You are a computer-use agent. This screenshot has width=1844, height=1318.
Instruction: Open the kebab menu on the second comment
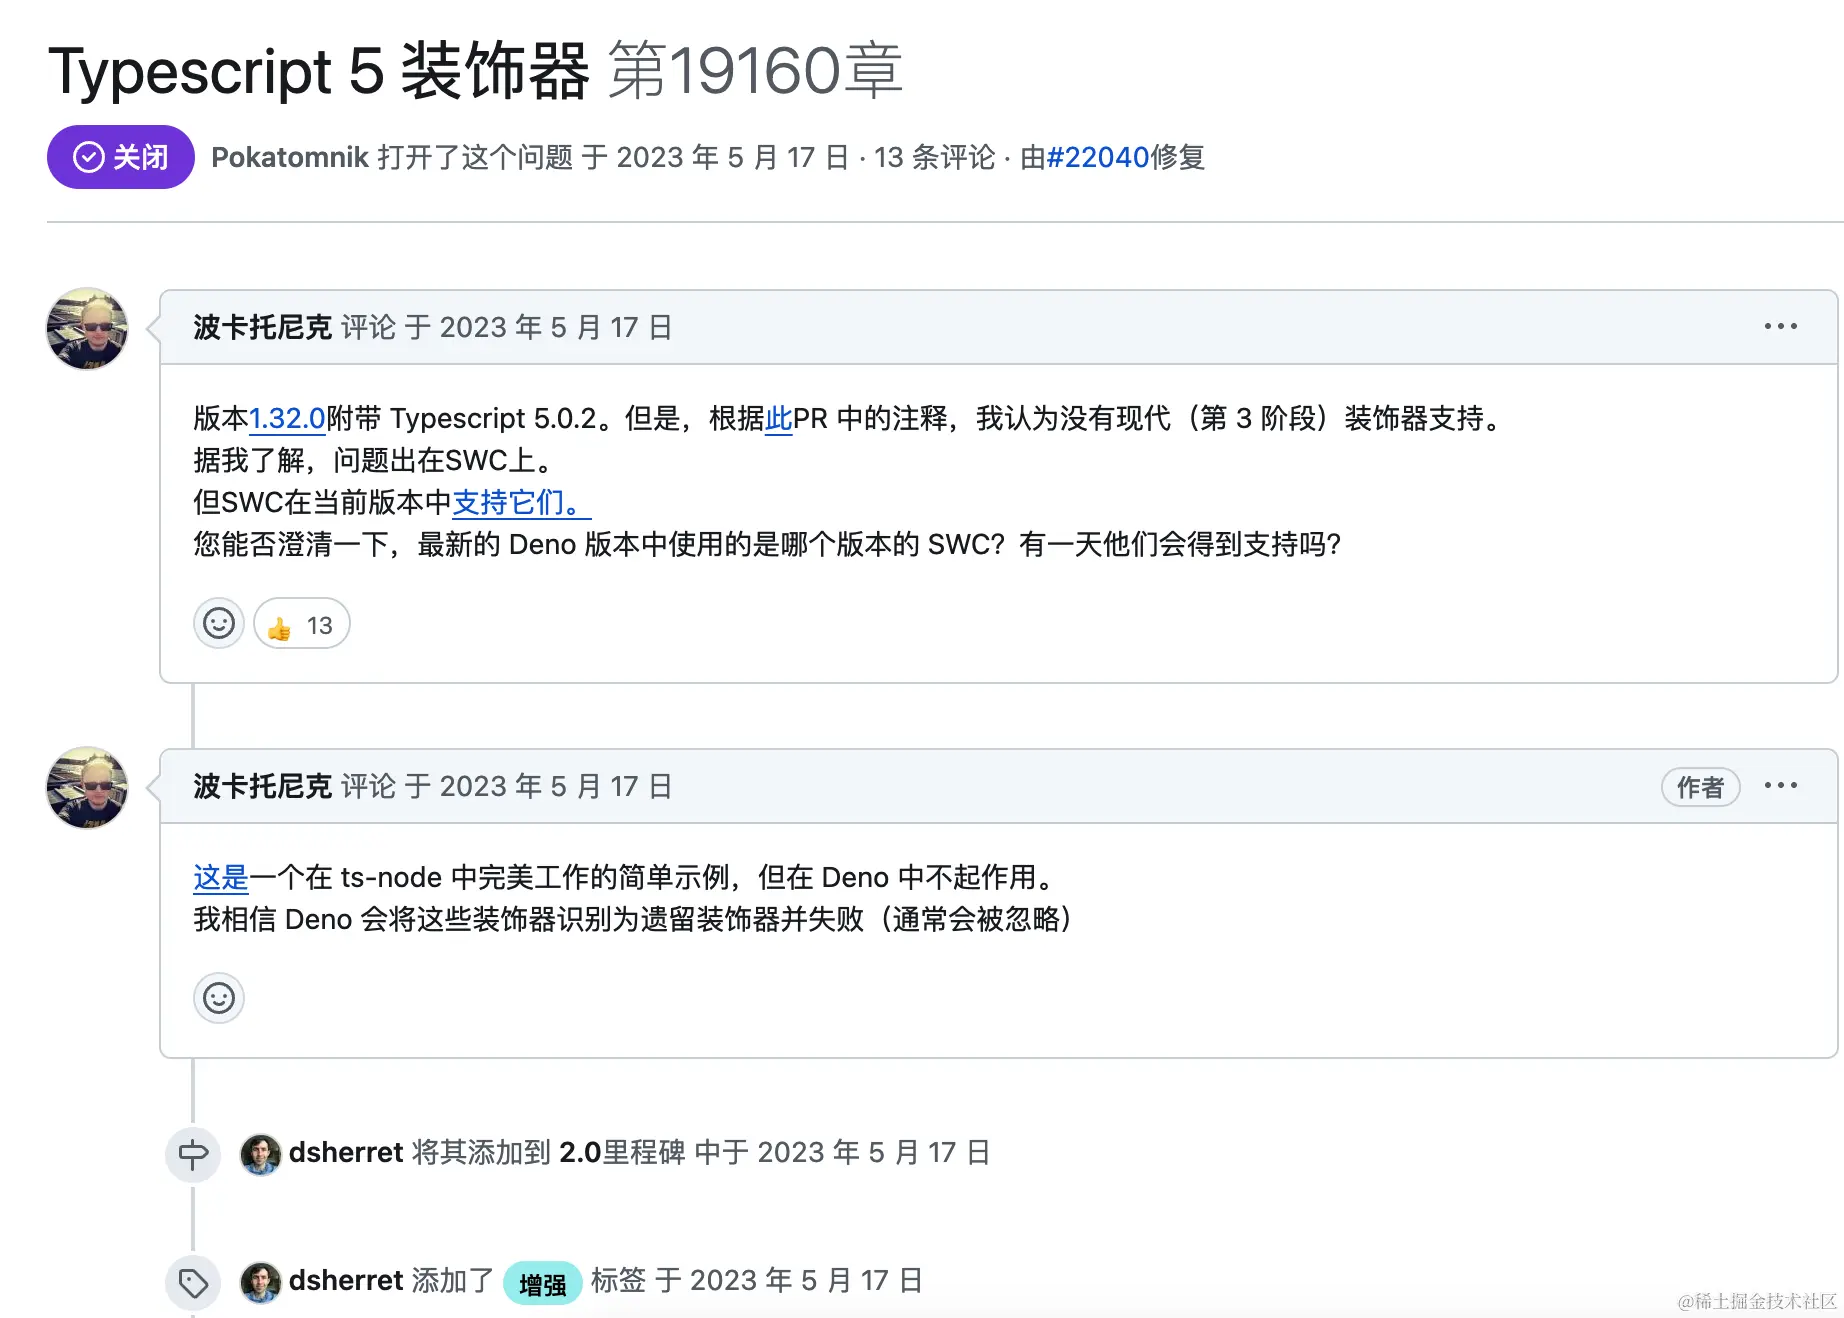[x=1780, y=786]
